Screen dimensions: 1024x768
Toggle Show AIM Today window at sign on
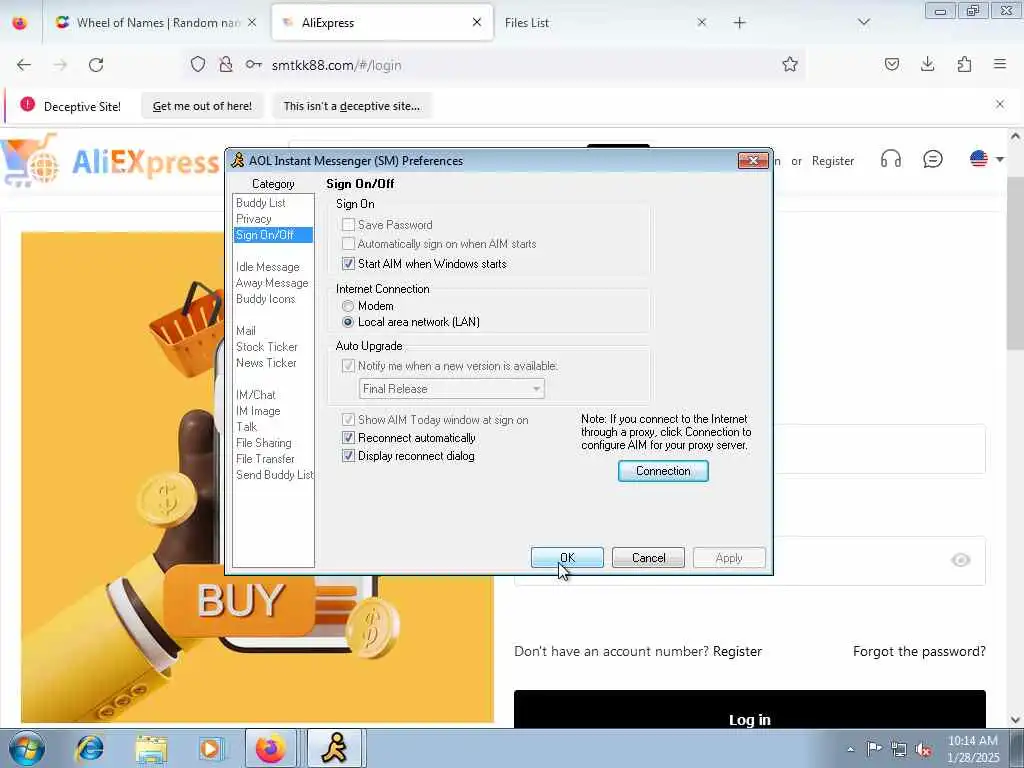pos(348,419)
